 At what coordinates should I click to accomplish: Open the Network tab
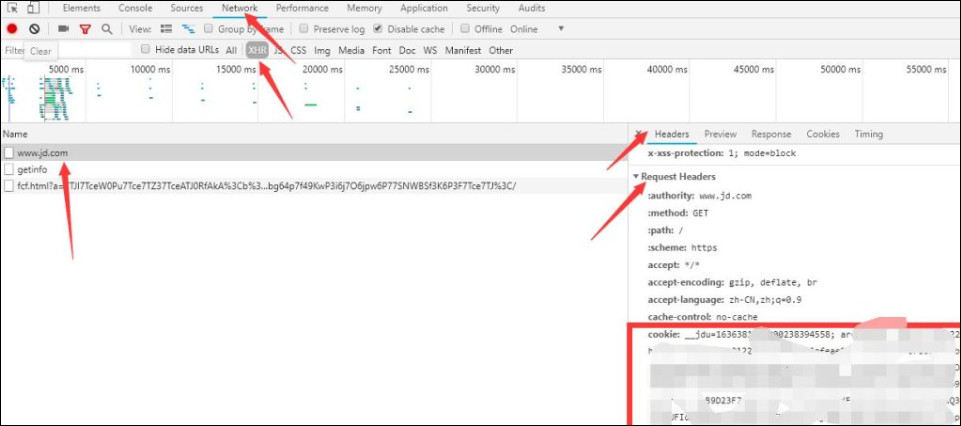(240, 9)
